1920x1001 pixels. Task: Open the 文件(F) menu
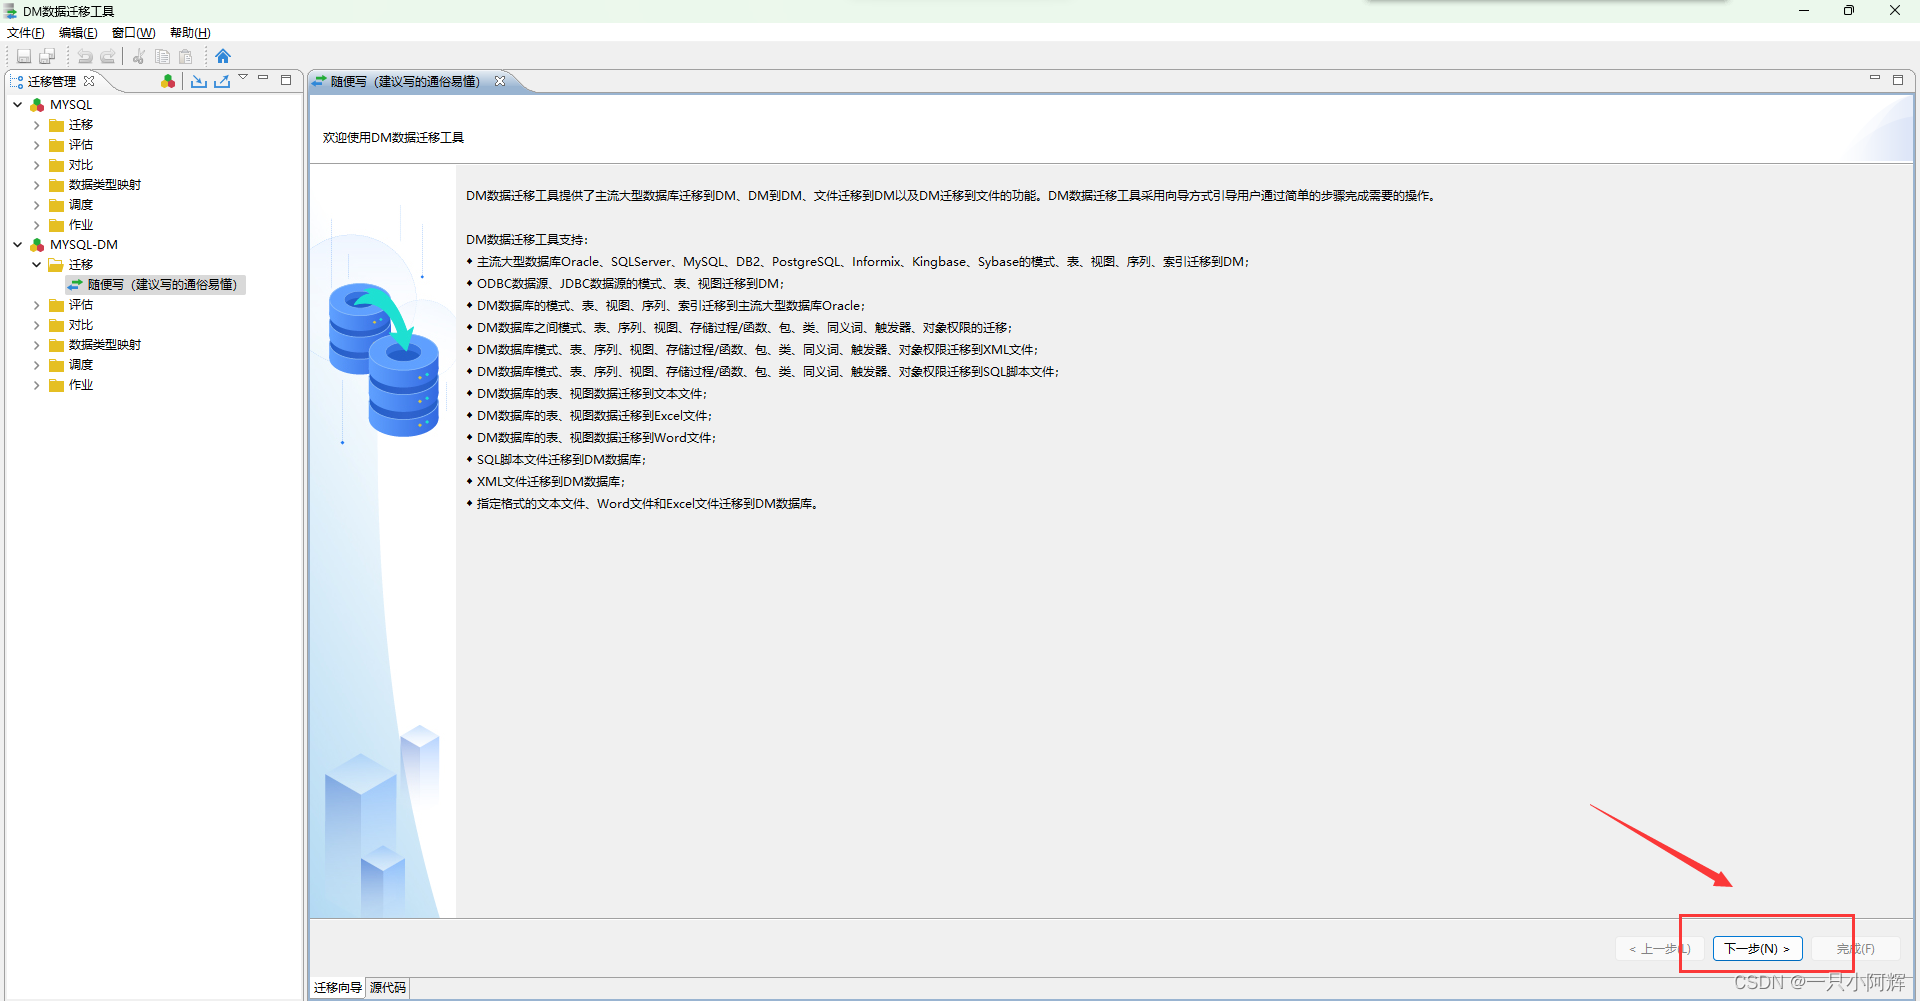click(25, 32)
